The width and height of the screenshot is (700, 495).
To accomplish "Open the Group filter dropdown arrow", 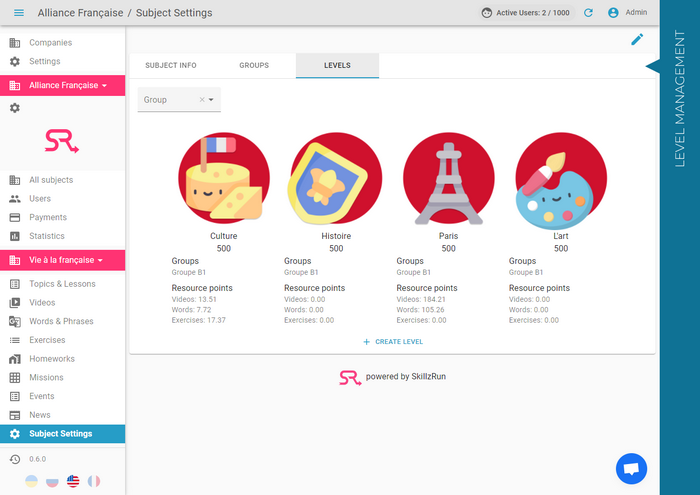I will point(211,100).
